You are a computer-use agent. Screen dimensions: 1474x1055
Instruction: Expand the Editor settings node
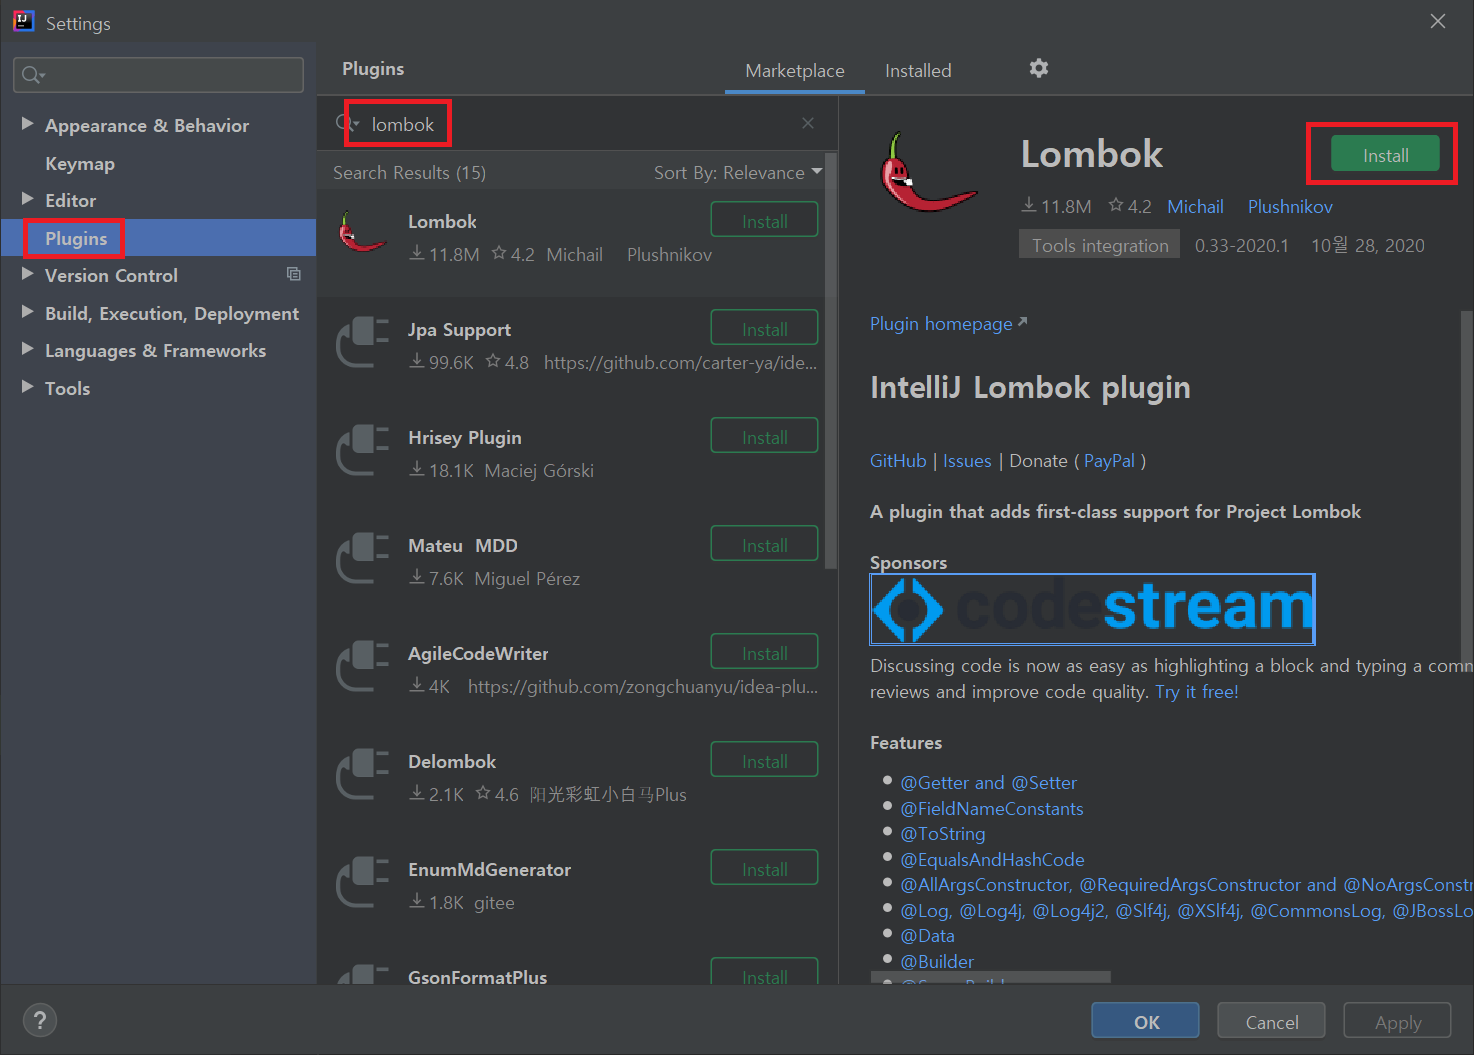click(28, 199)
